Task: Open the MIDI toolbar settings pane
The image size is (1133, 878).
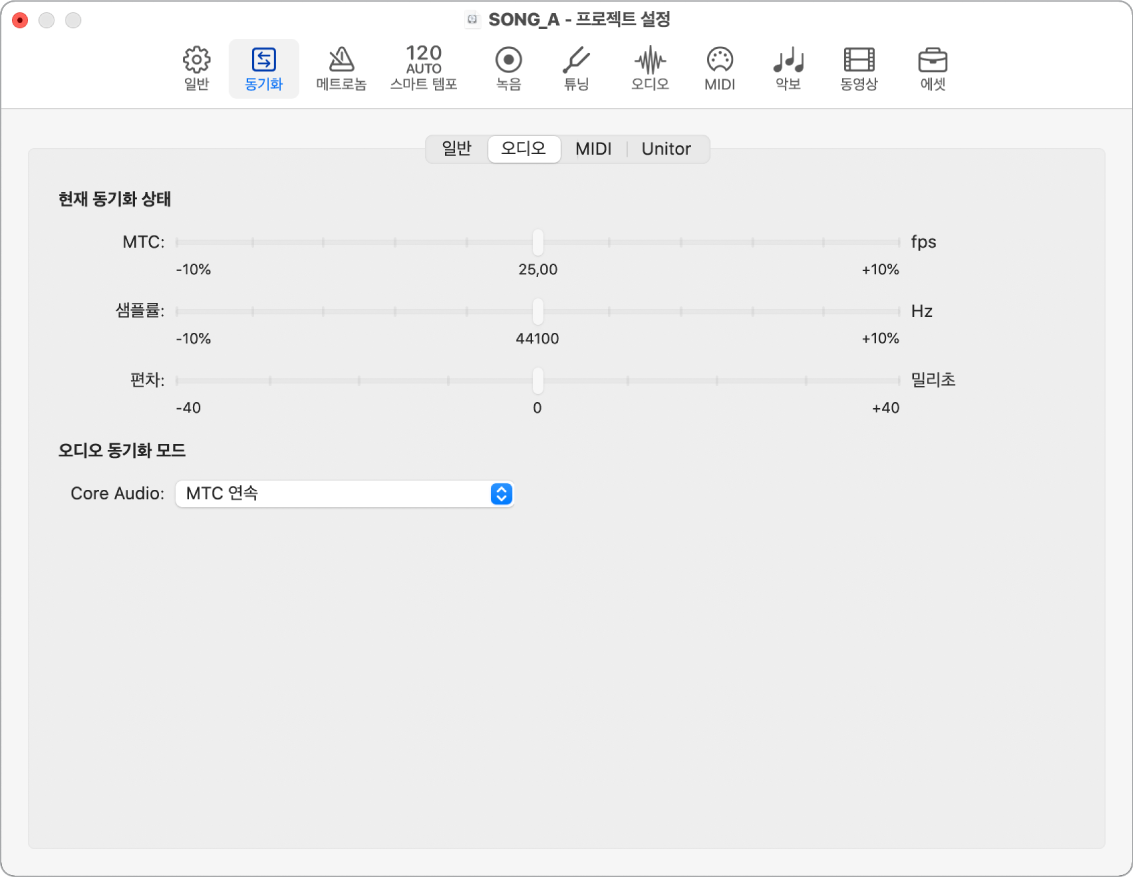Action: 720,69
